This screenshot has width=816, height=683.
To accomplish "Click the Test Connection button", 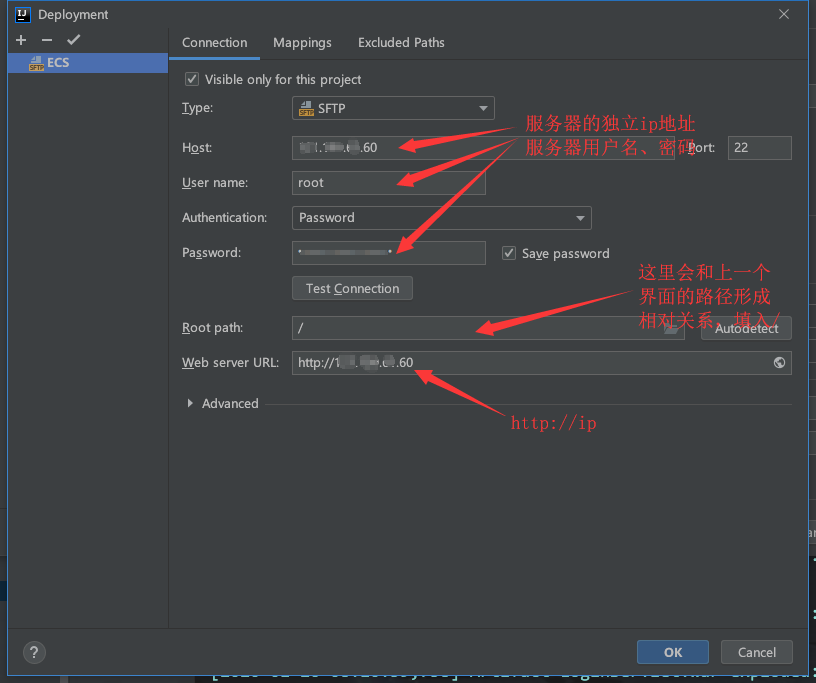I will [352, 288].
